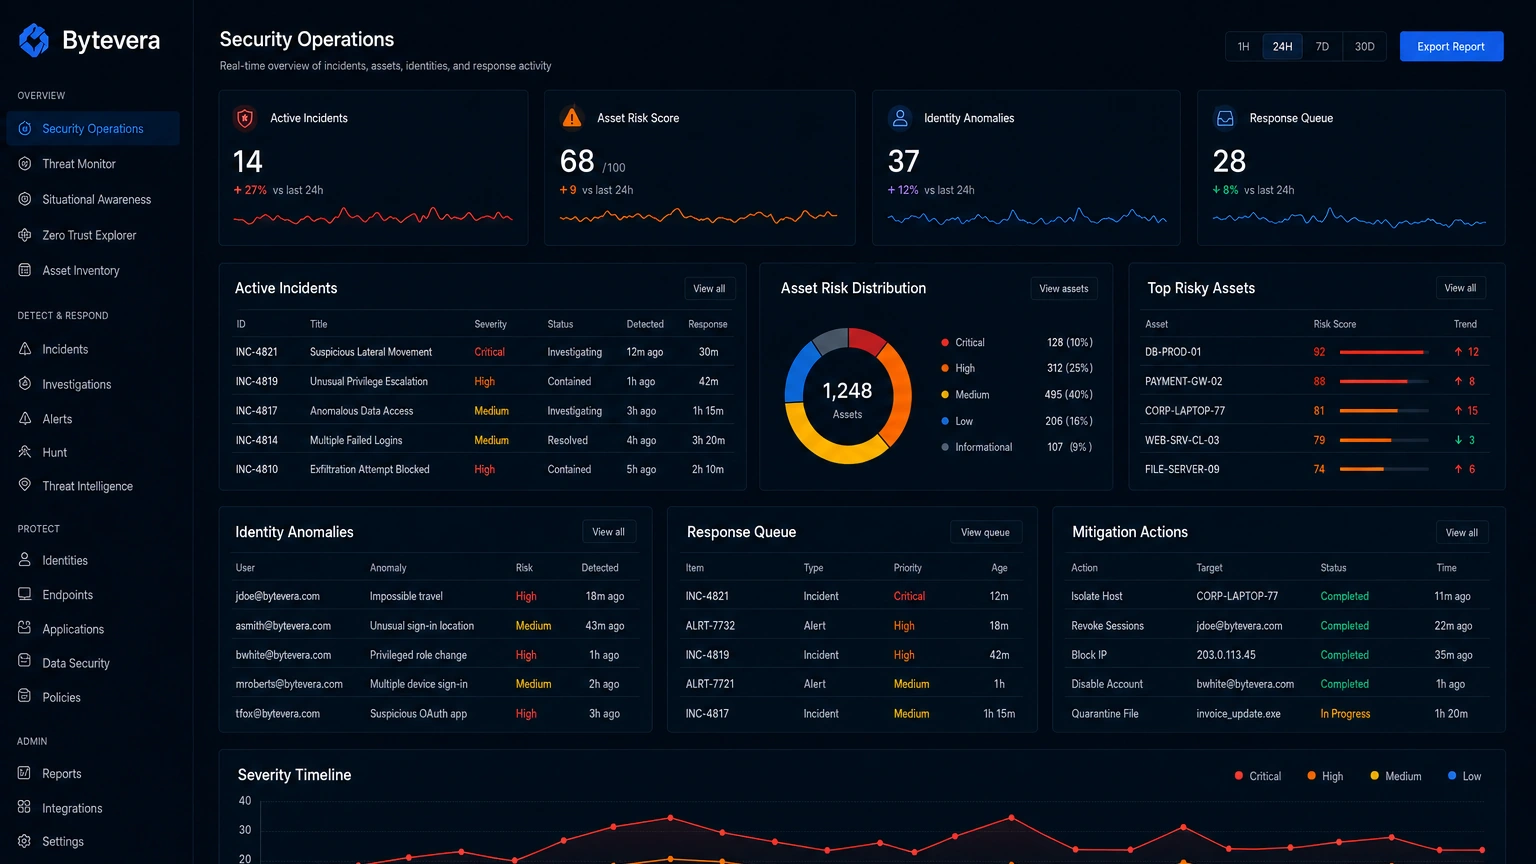Select the 24H time range
This screenshot has height=864, width=1536.
1282,47
